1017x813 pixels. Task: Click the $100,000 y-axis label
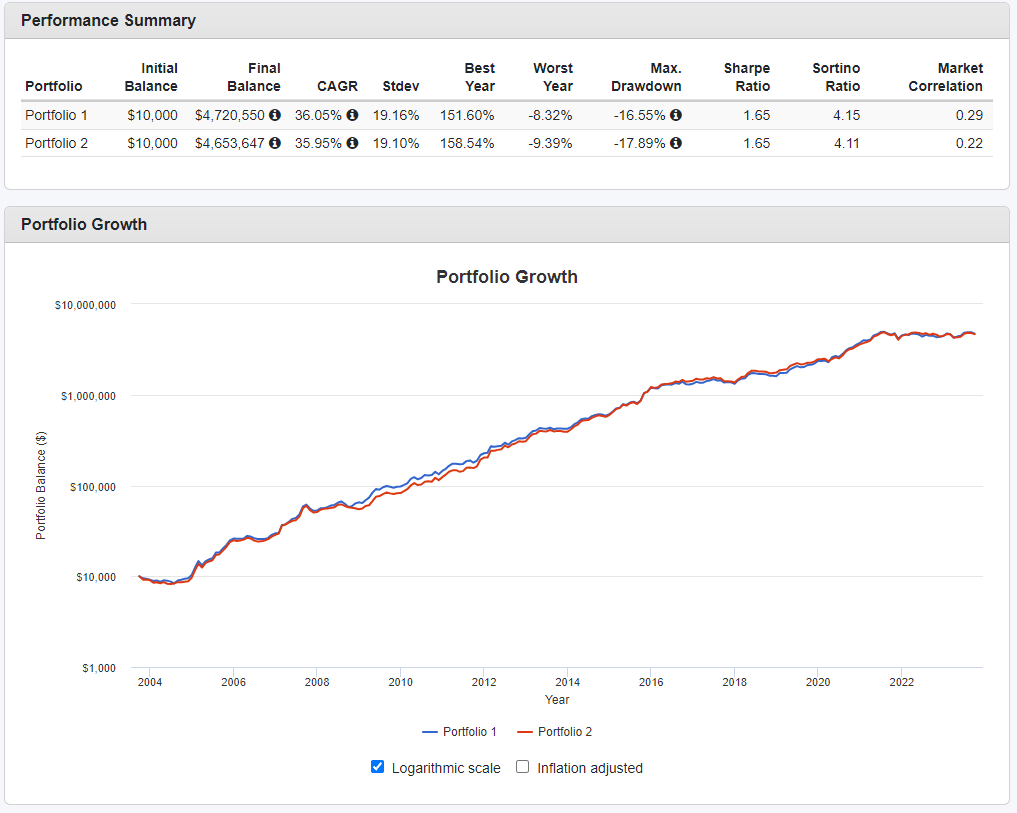click(x=93, y=487)
